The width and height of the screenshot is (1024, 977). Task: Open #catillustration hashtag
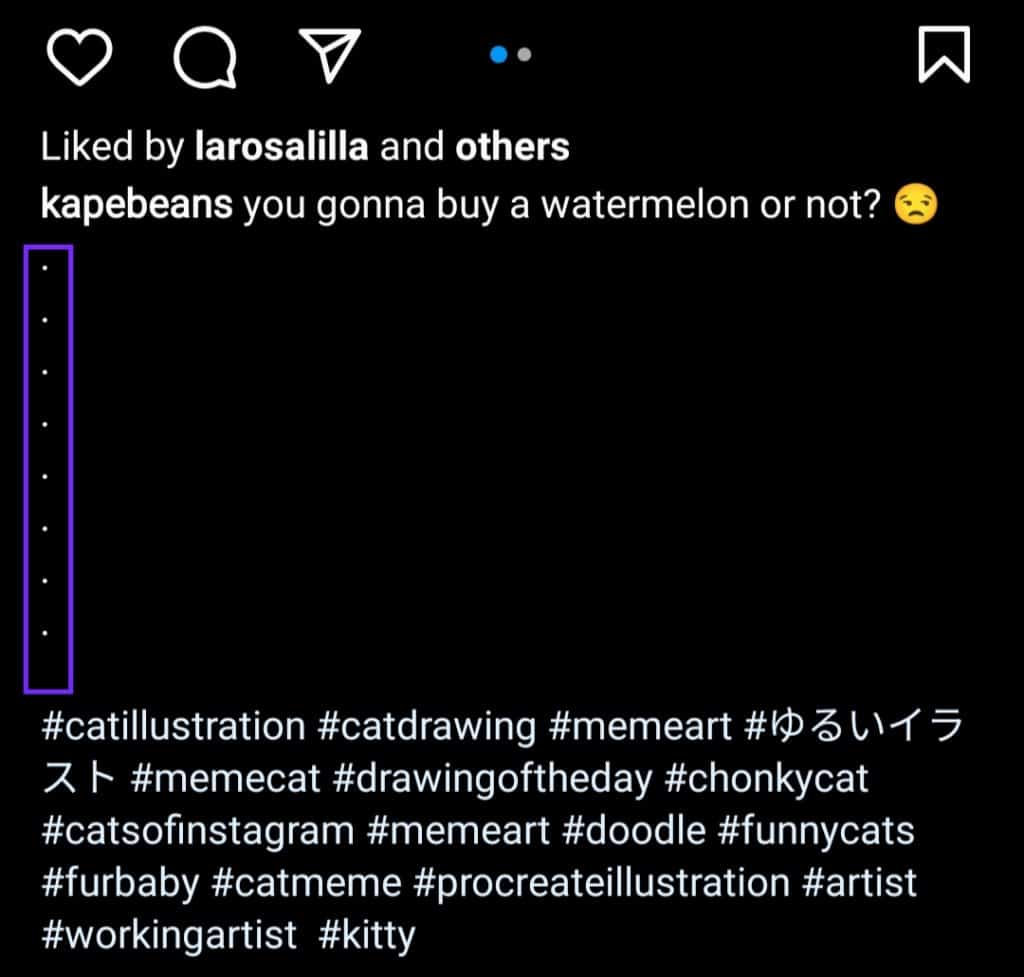174,726
